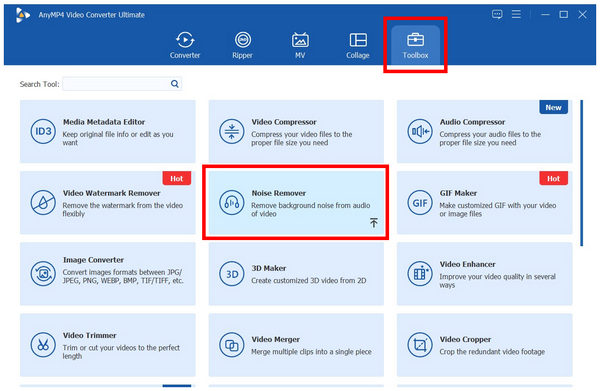Screen dimensions: 600x391
Task: Open the hamburger menu in title bar
Action: [x=516, y=15]
